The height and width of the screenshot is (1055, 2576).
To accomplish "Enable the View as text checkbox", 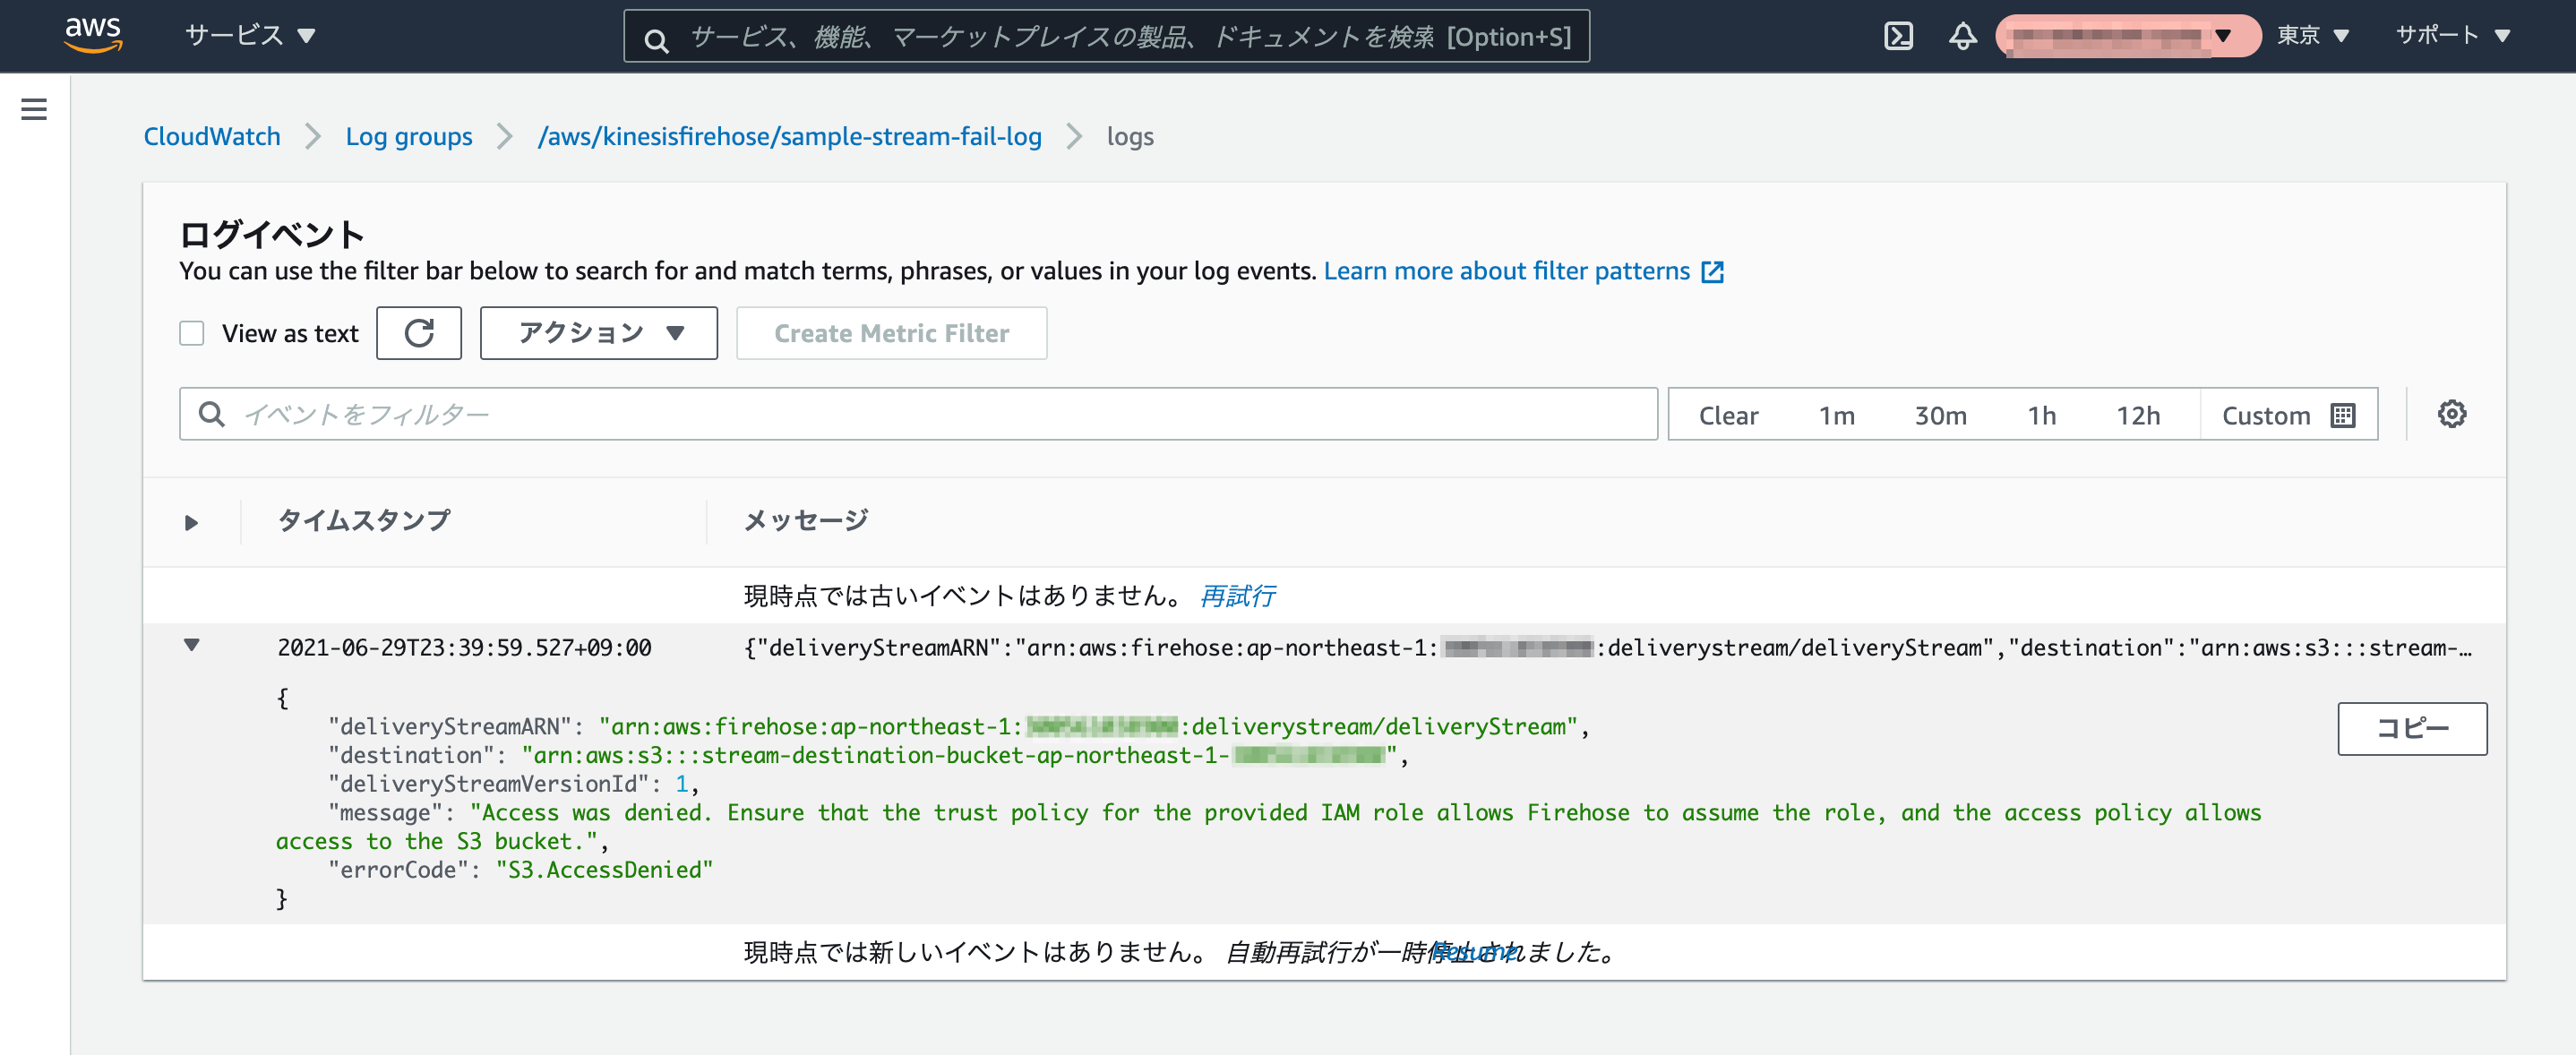I will [x=191, y=333].
